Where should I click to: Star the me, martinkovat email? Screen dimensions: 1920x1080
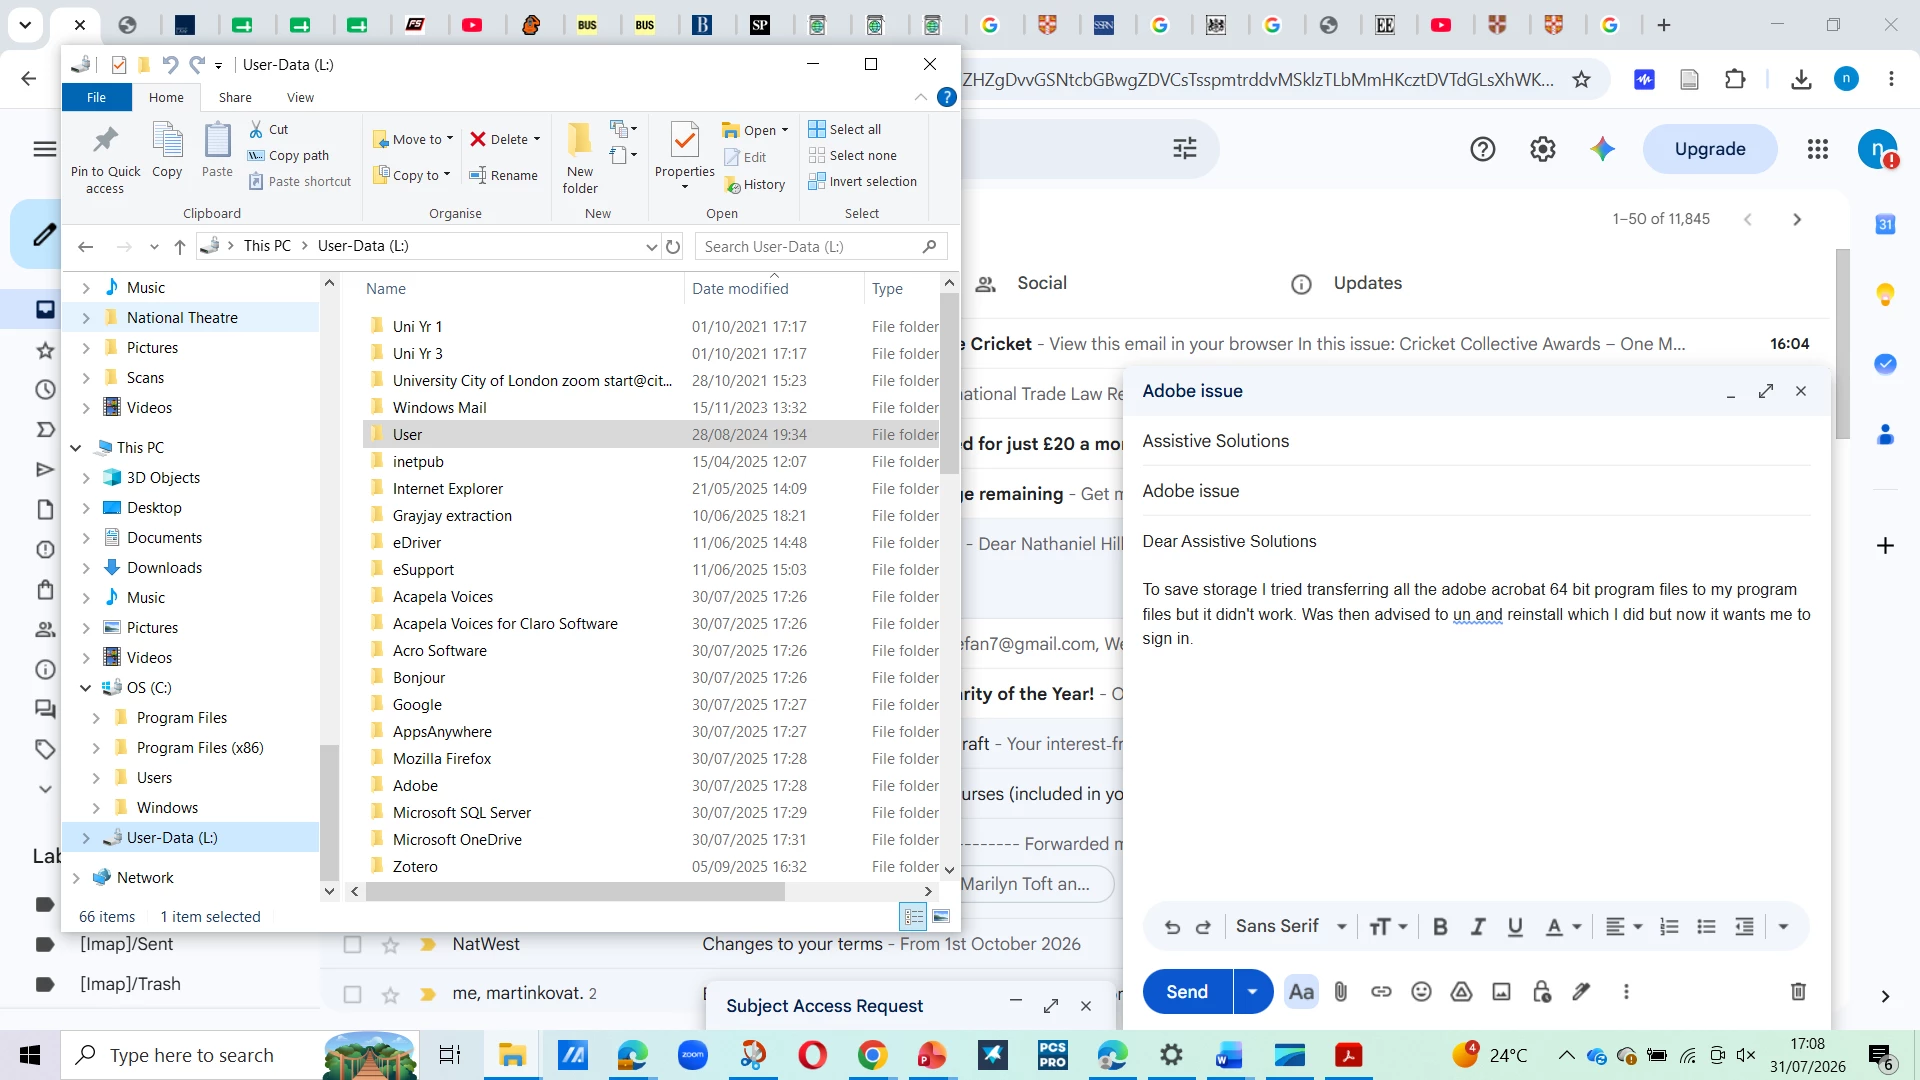tap(391, 995)
